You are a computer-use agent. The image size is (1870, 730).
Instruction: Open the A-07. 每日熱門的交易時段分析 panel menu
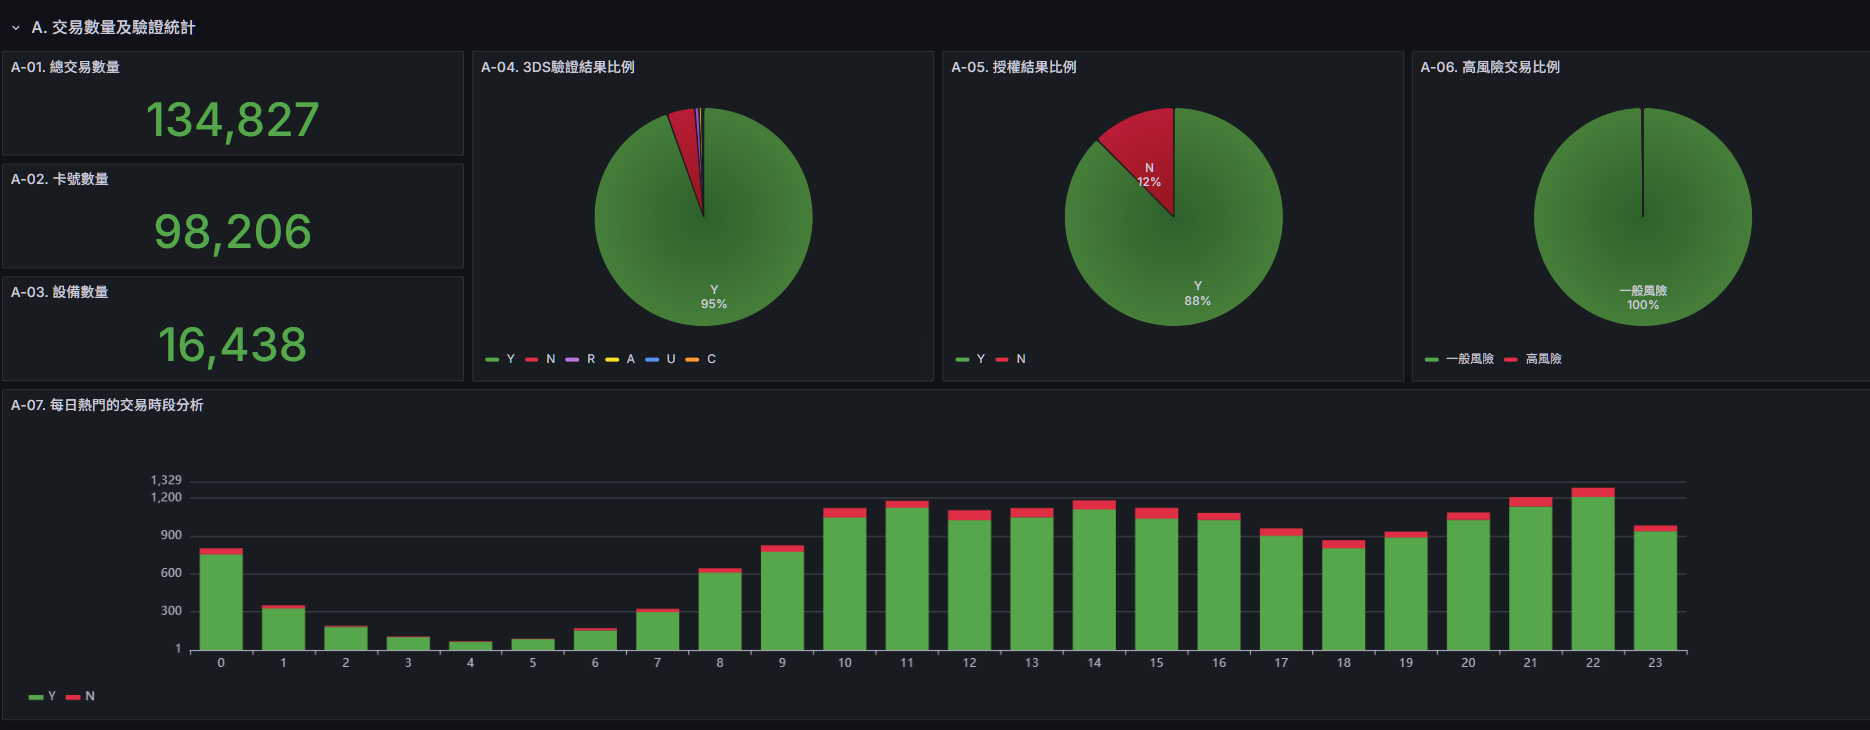(107, 405)
